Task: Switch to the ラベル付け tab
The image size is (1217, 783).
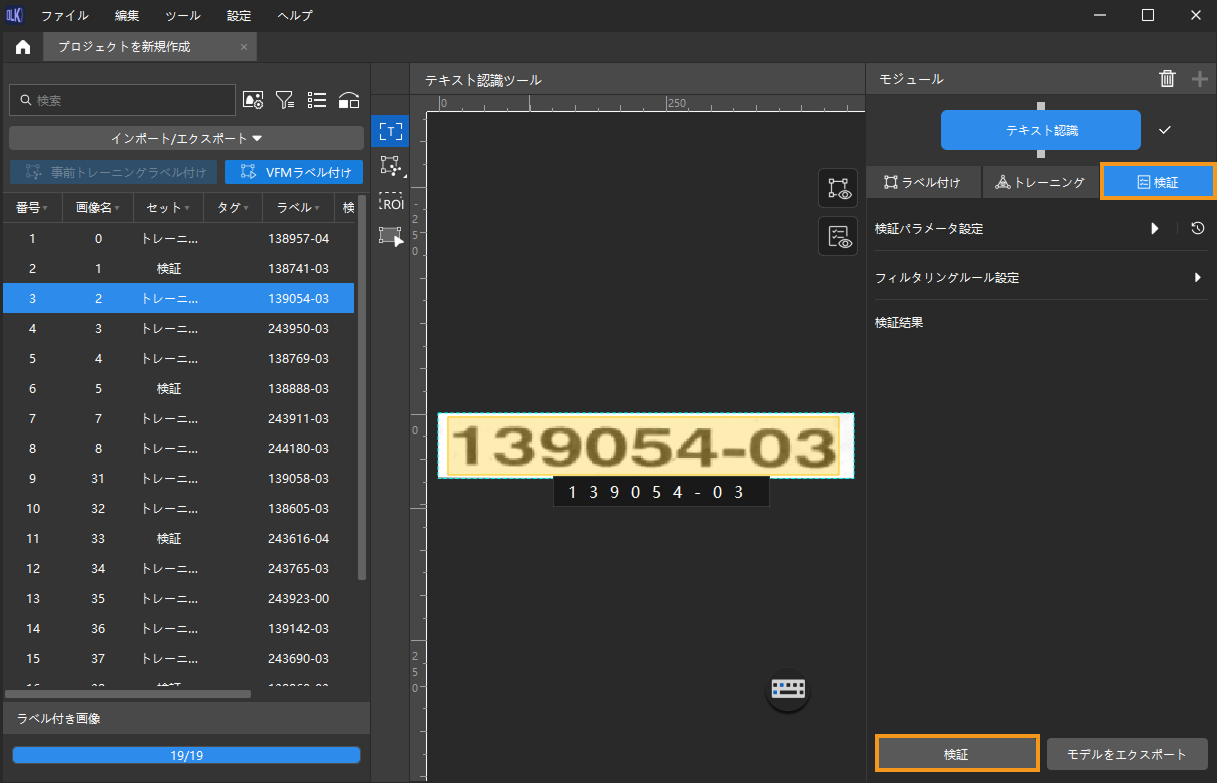Action: pyautogui.click(x=923, y=182)
